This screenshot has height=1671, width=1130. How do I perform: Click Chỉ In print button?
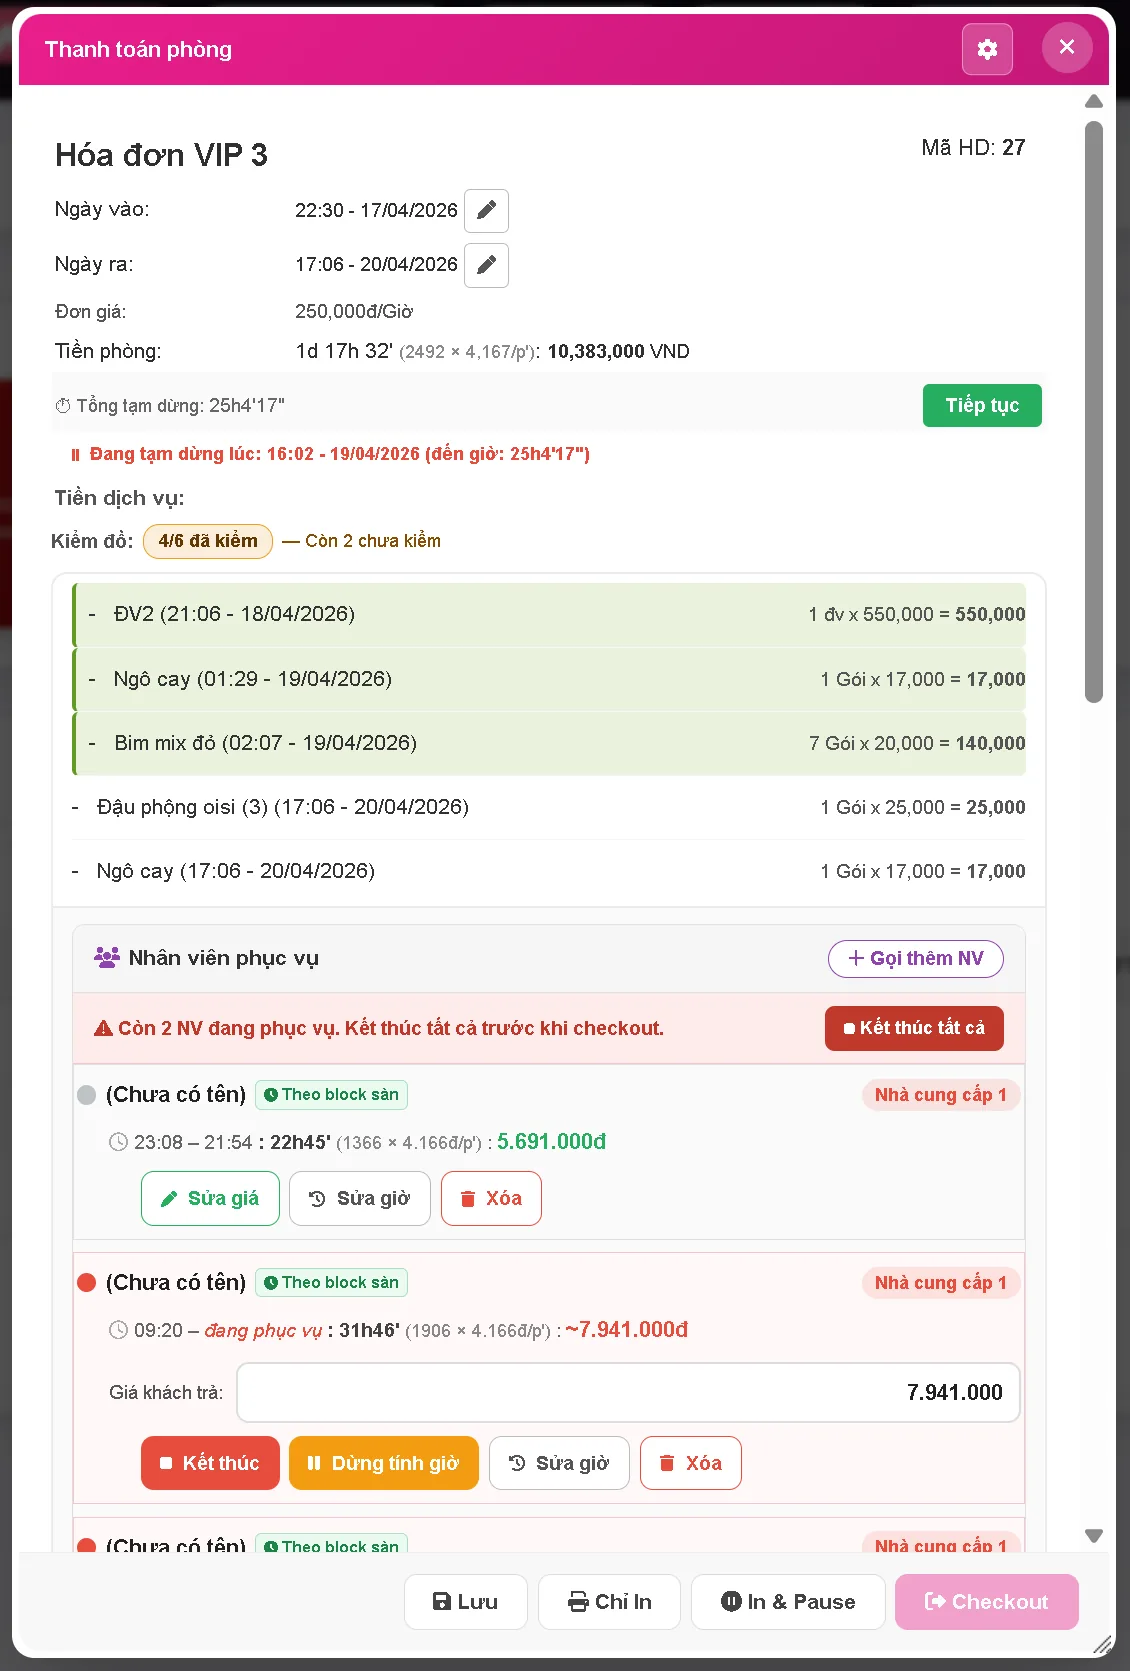tap(609, 1602)
